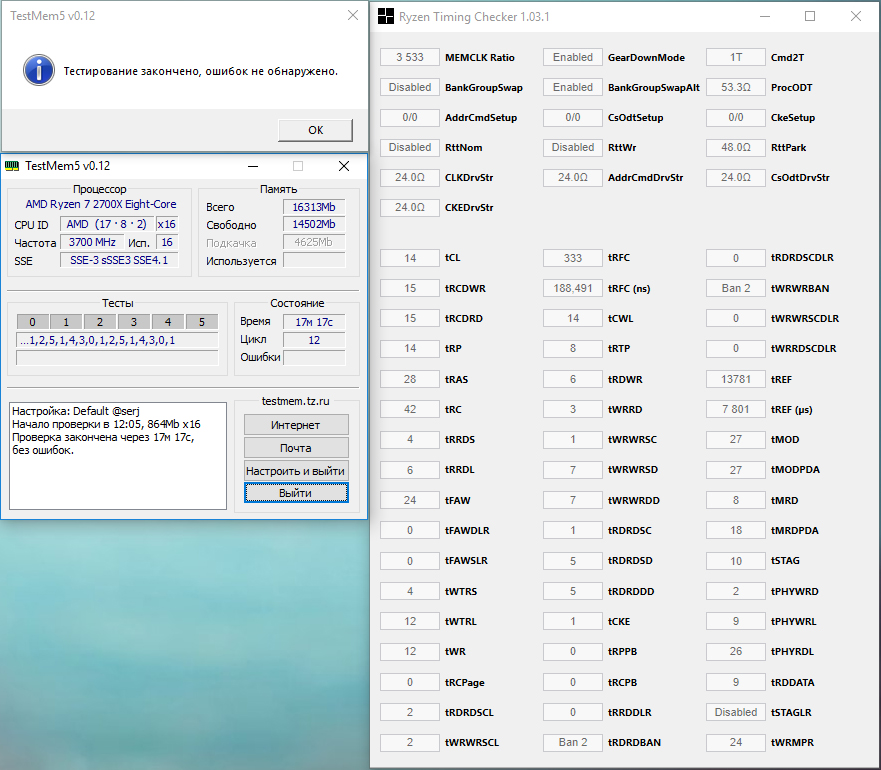Click the blue information icon in dialog
This screenshot has width=881, height=770.
tap(39, 70)
